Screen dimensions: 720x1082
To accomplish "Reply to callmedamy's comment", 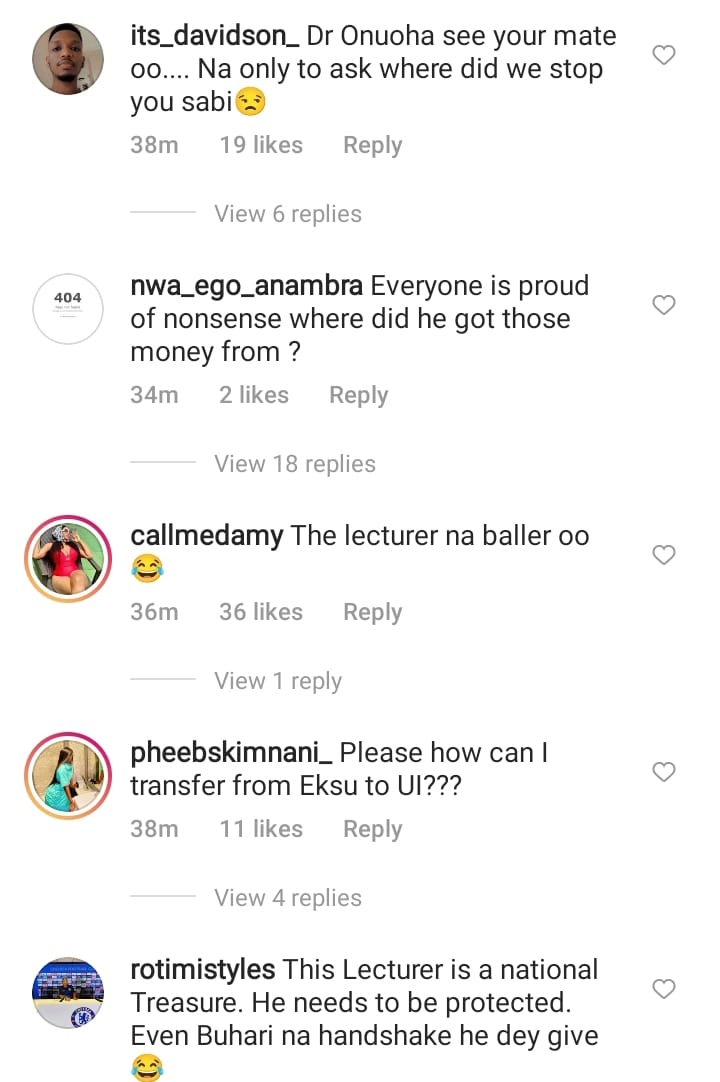I will [372, 612].
